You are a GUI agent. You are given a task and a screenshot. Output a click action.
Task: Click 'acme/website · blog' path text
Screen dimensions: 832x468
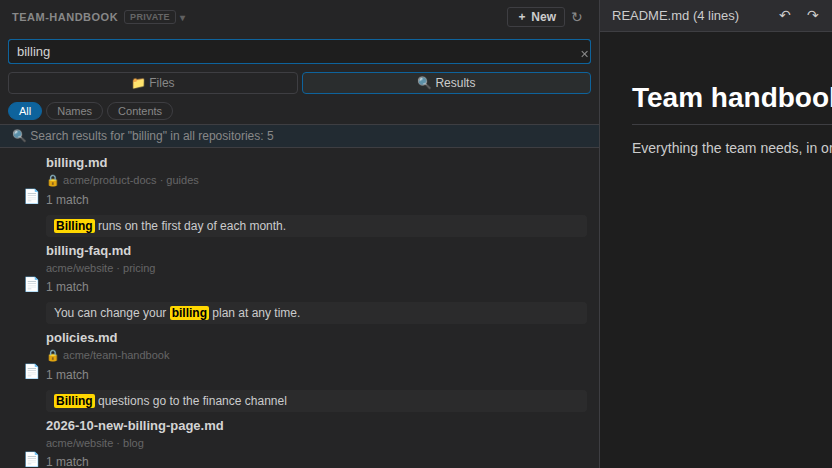[x=94, y=443]
